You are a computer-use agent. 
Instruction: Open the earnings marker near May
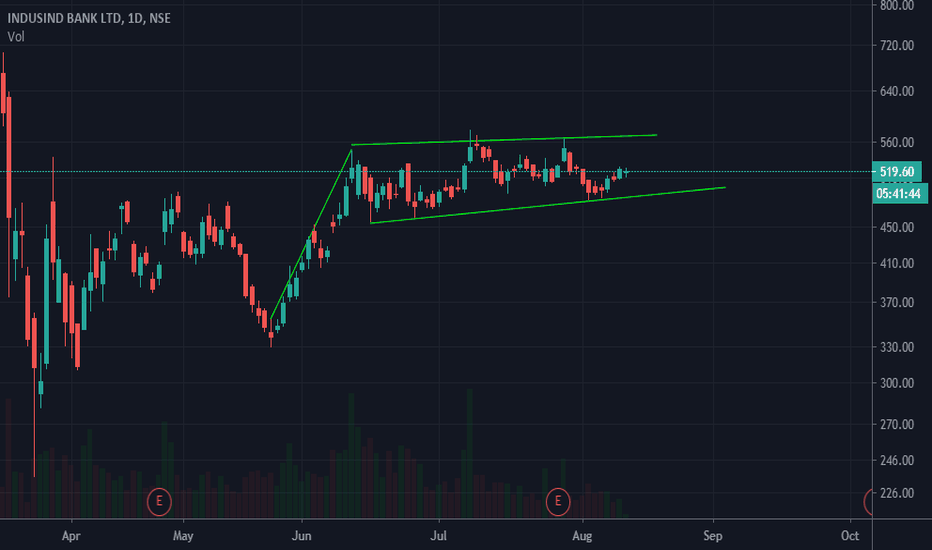coord(159,502)
